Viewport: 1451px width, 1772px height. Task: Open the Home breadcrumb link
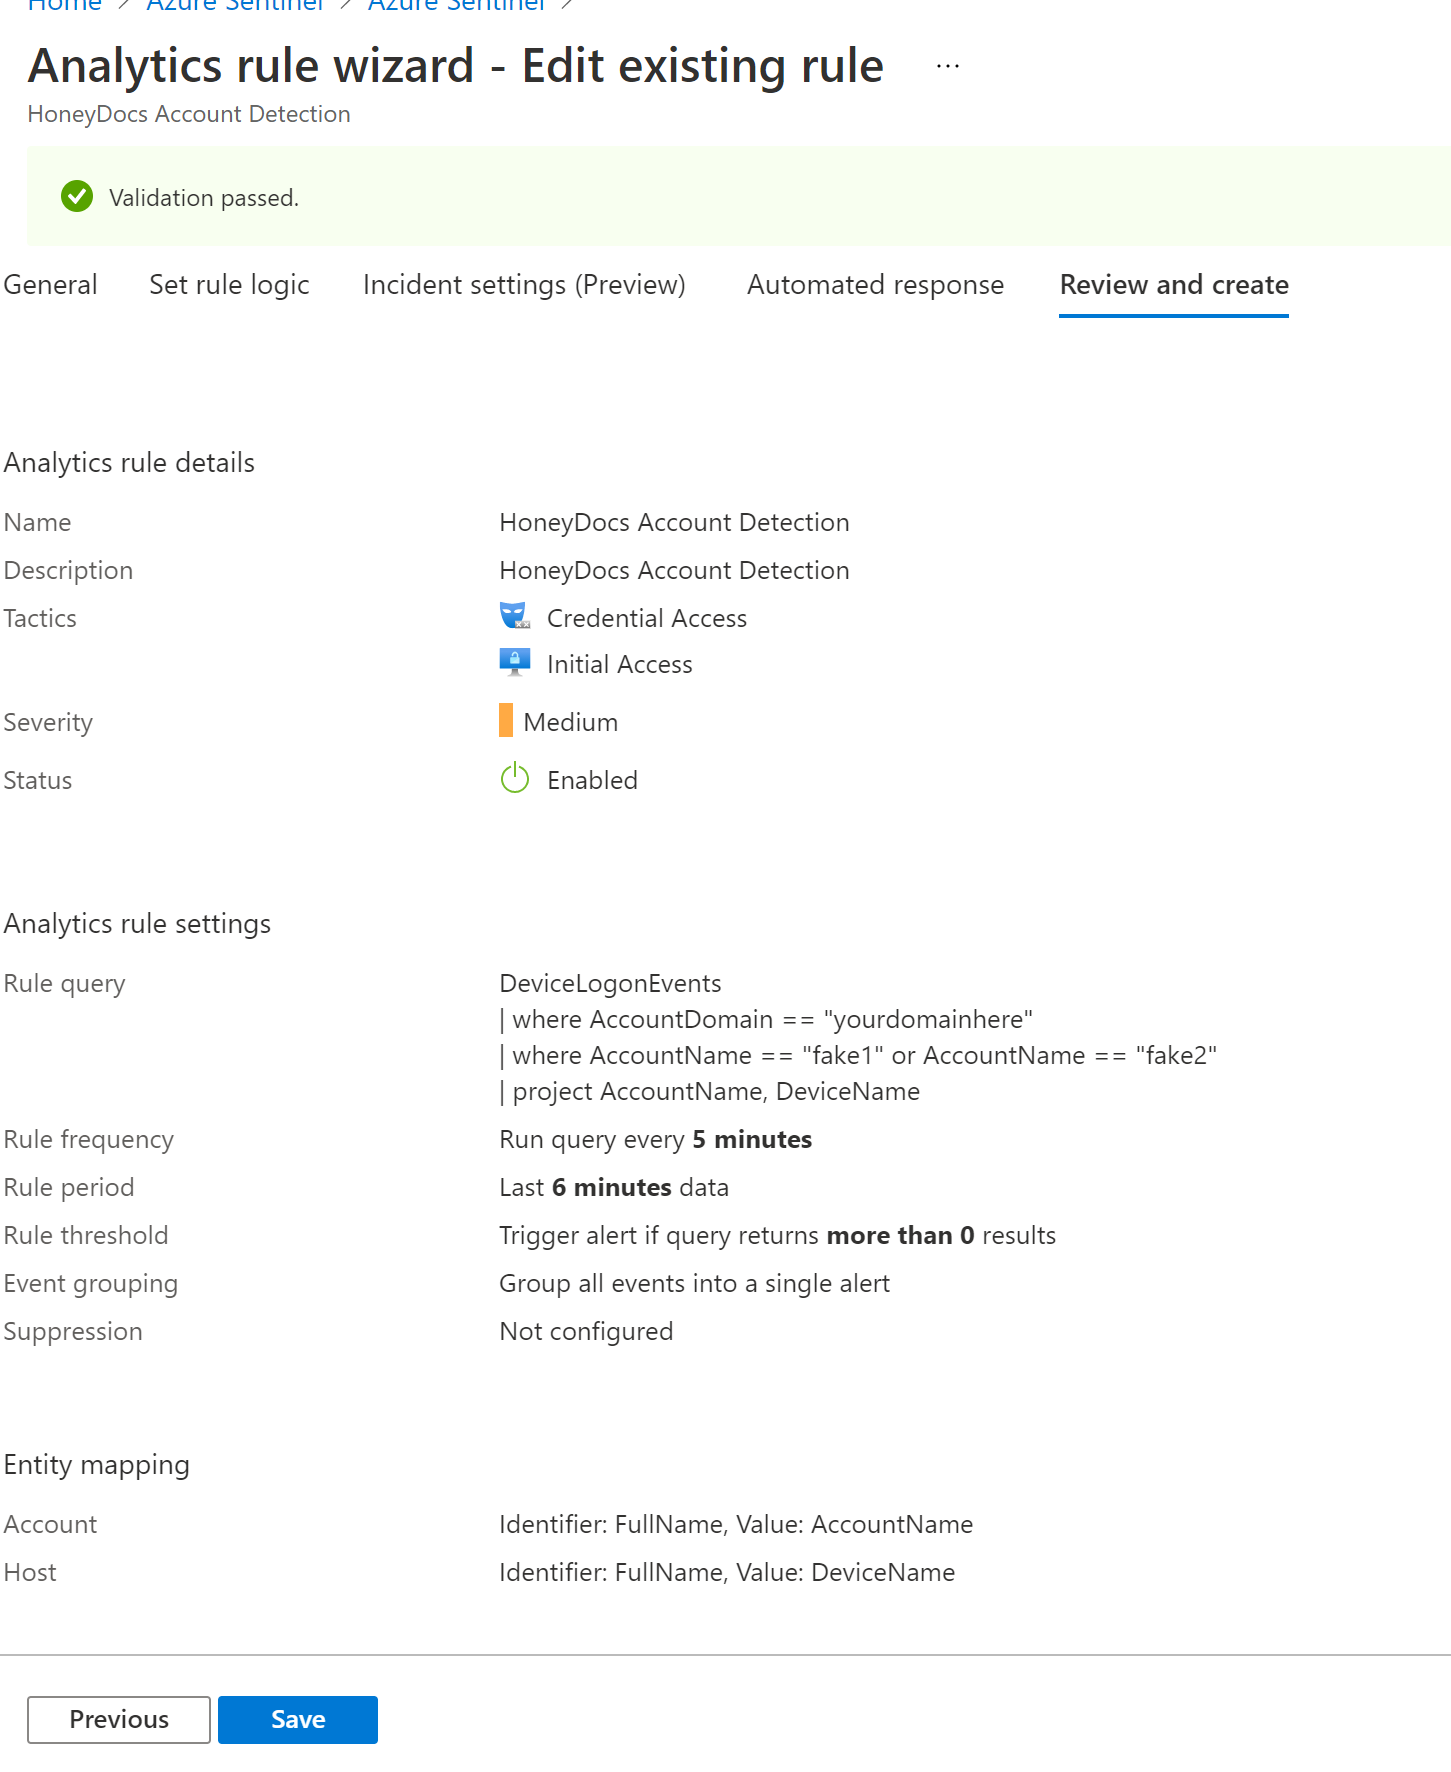tap(64, 5)
